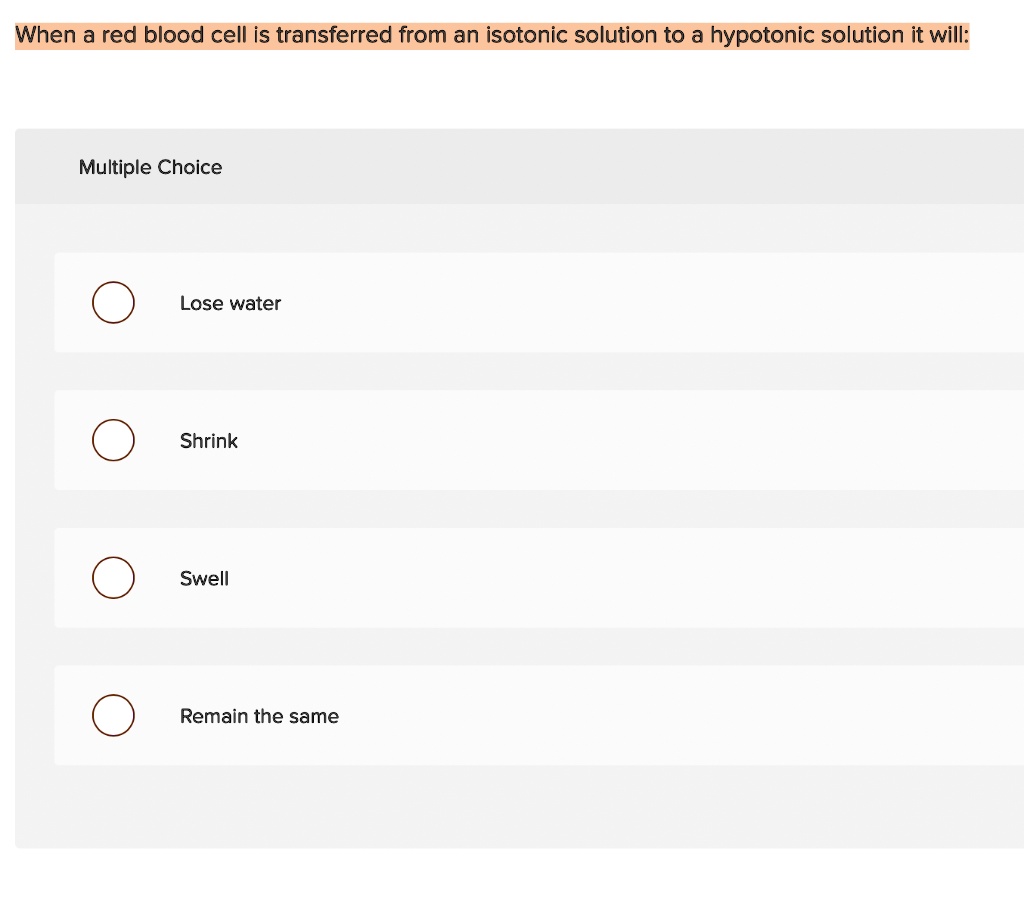This screenshot has width=1024, height=909.
Task: Select the radio button for Lose water
Action: 113,302
